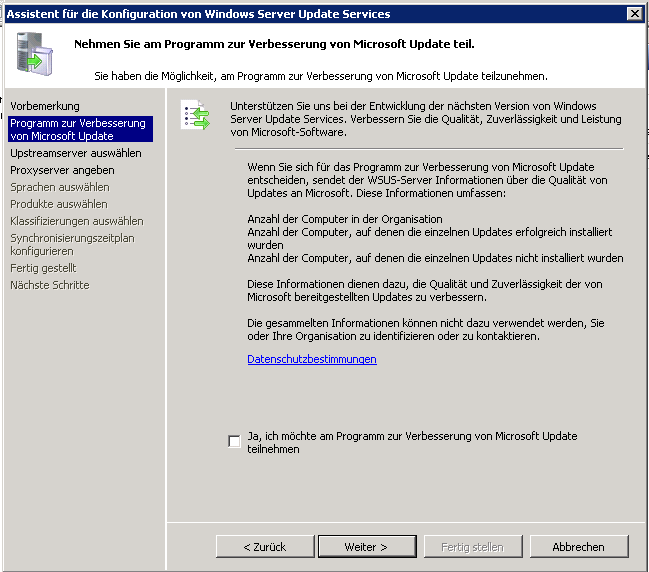This screenshot has height=572, width=649.
Task: Open the Proxyserver angeben step
Action: tap(62, 171)
